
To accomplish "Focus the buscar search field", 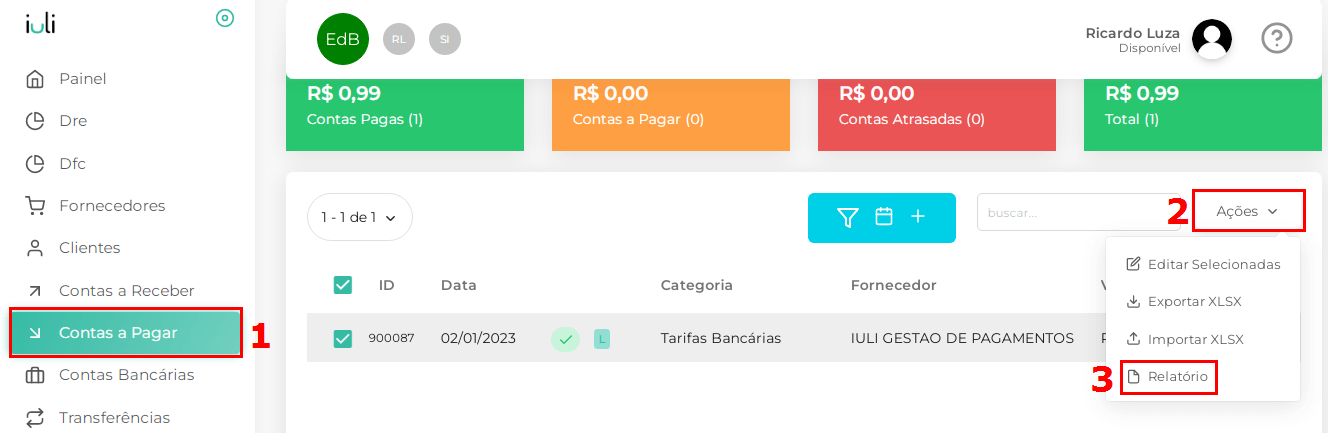I will (1078, 212).
